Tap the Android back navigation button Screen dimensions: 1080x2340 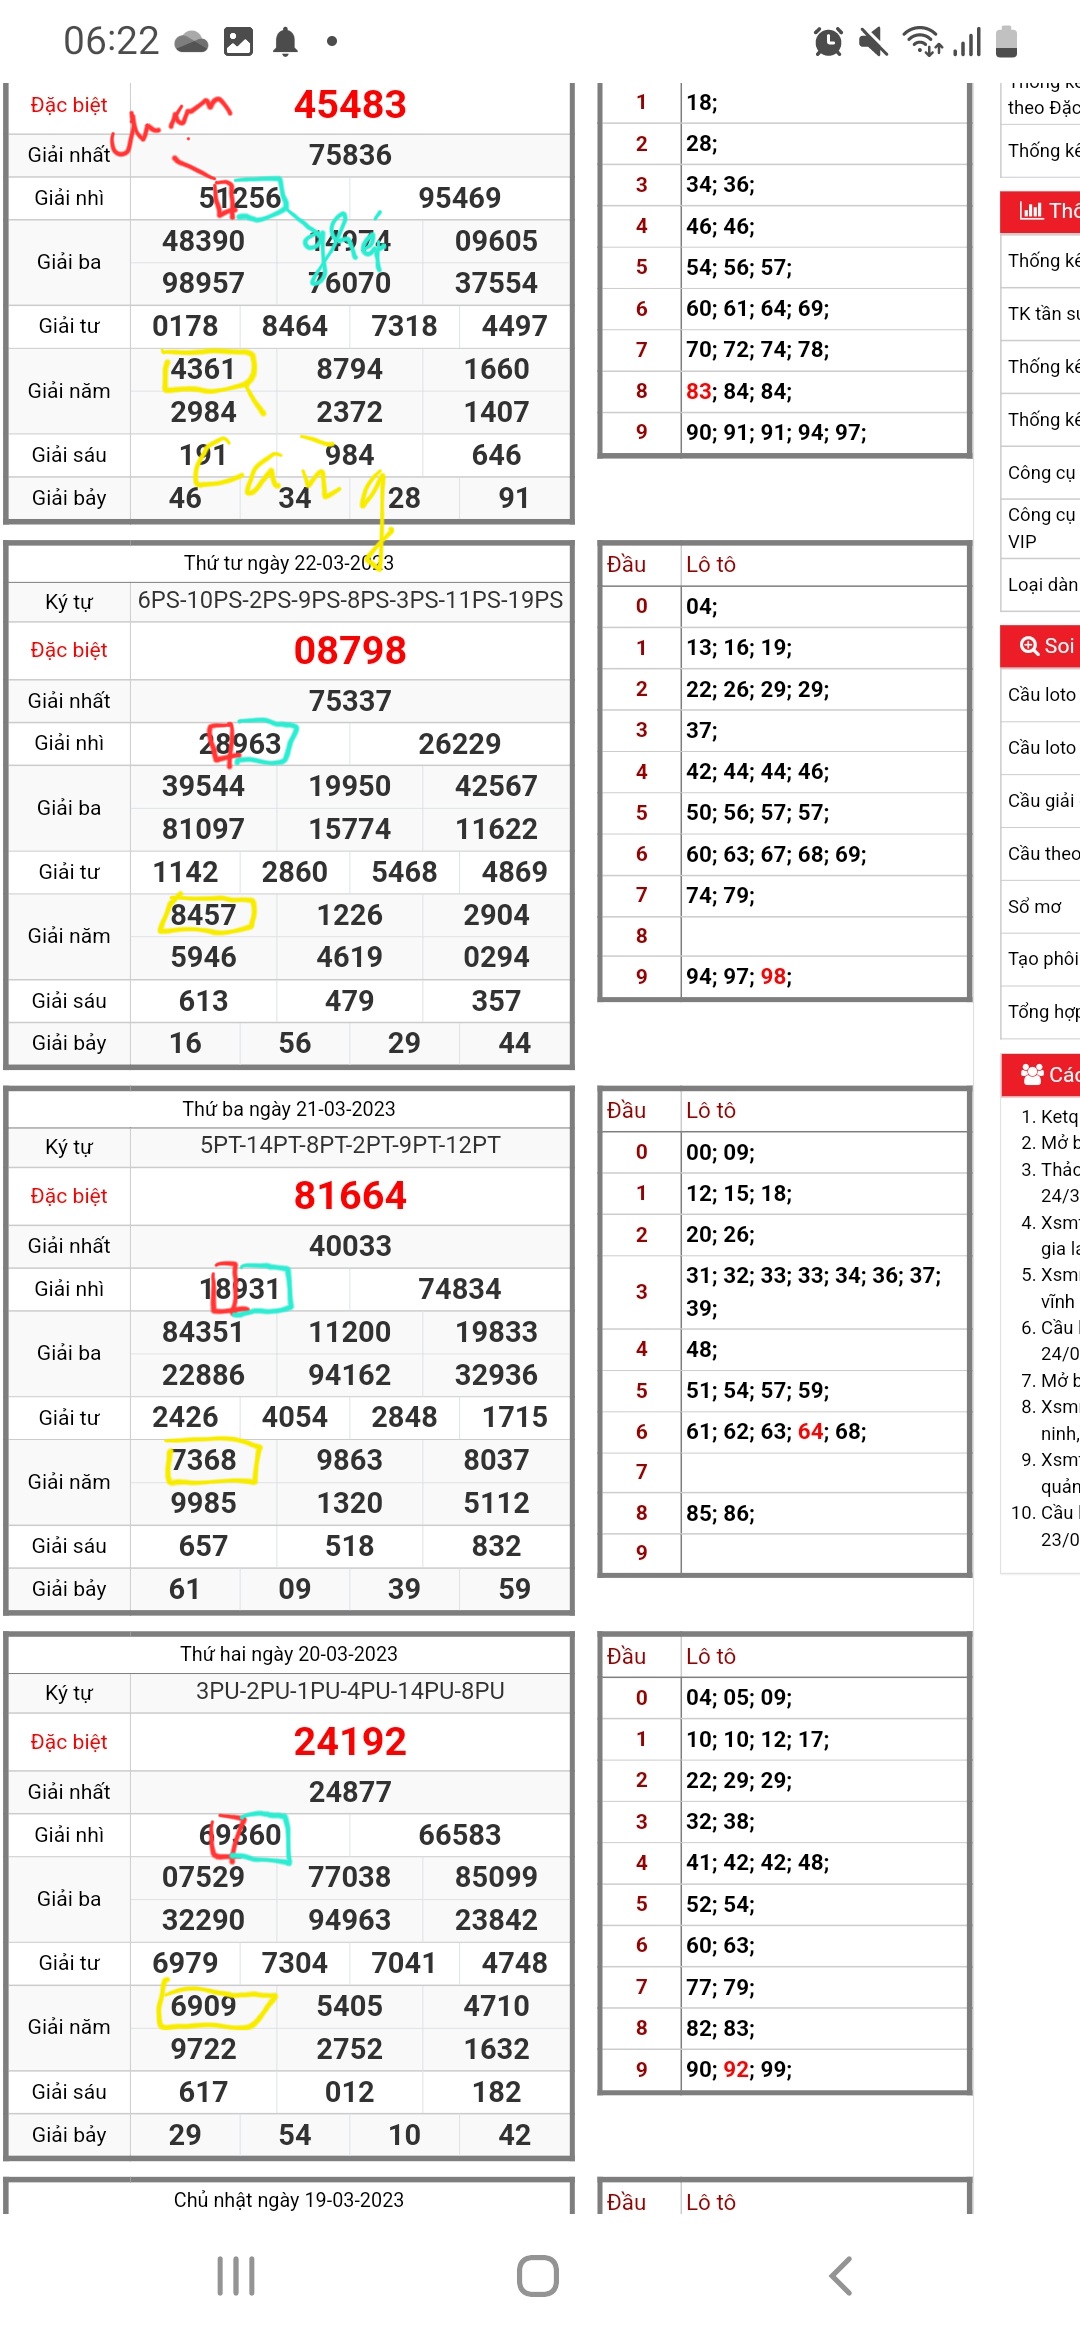click(841, 2276)
